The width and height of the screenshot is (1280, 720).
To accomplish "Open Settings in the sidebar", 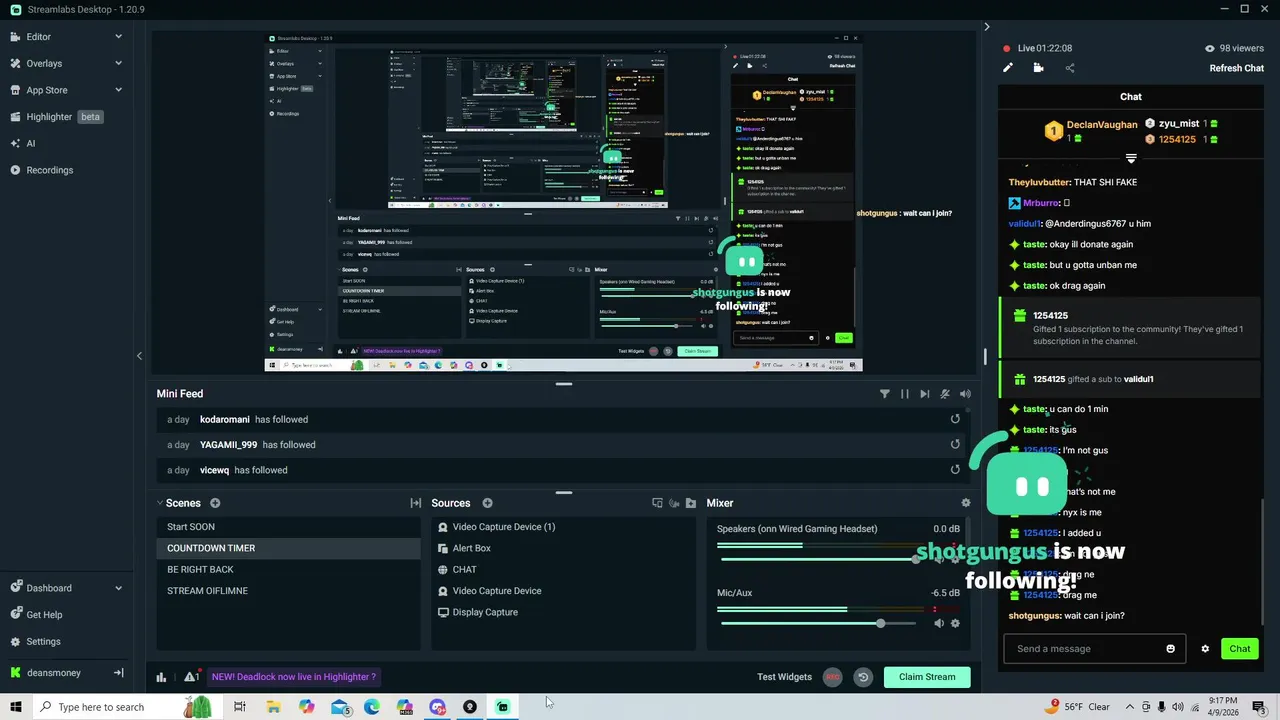I will [x=43, y=642].
